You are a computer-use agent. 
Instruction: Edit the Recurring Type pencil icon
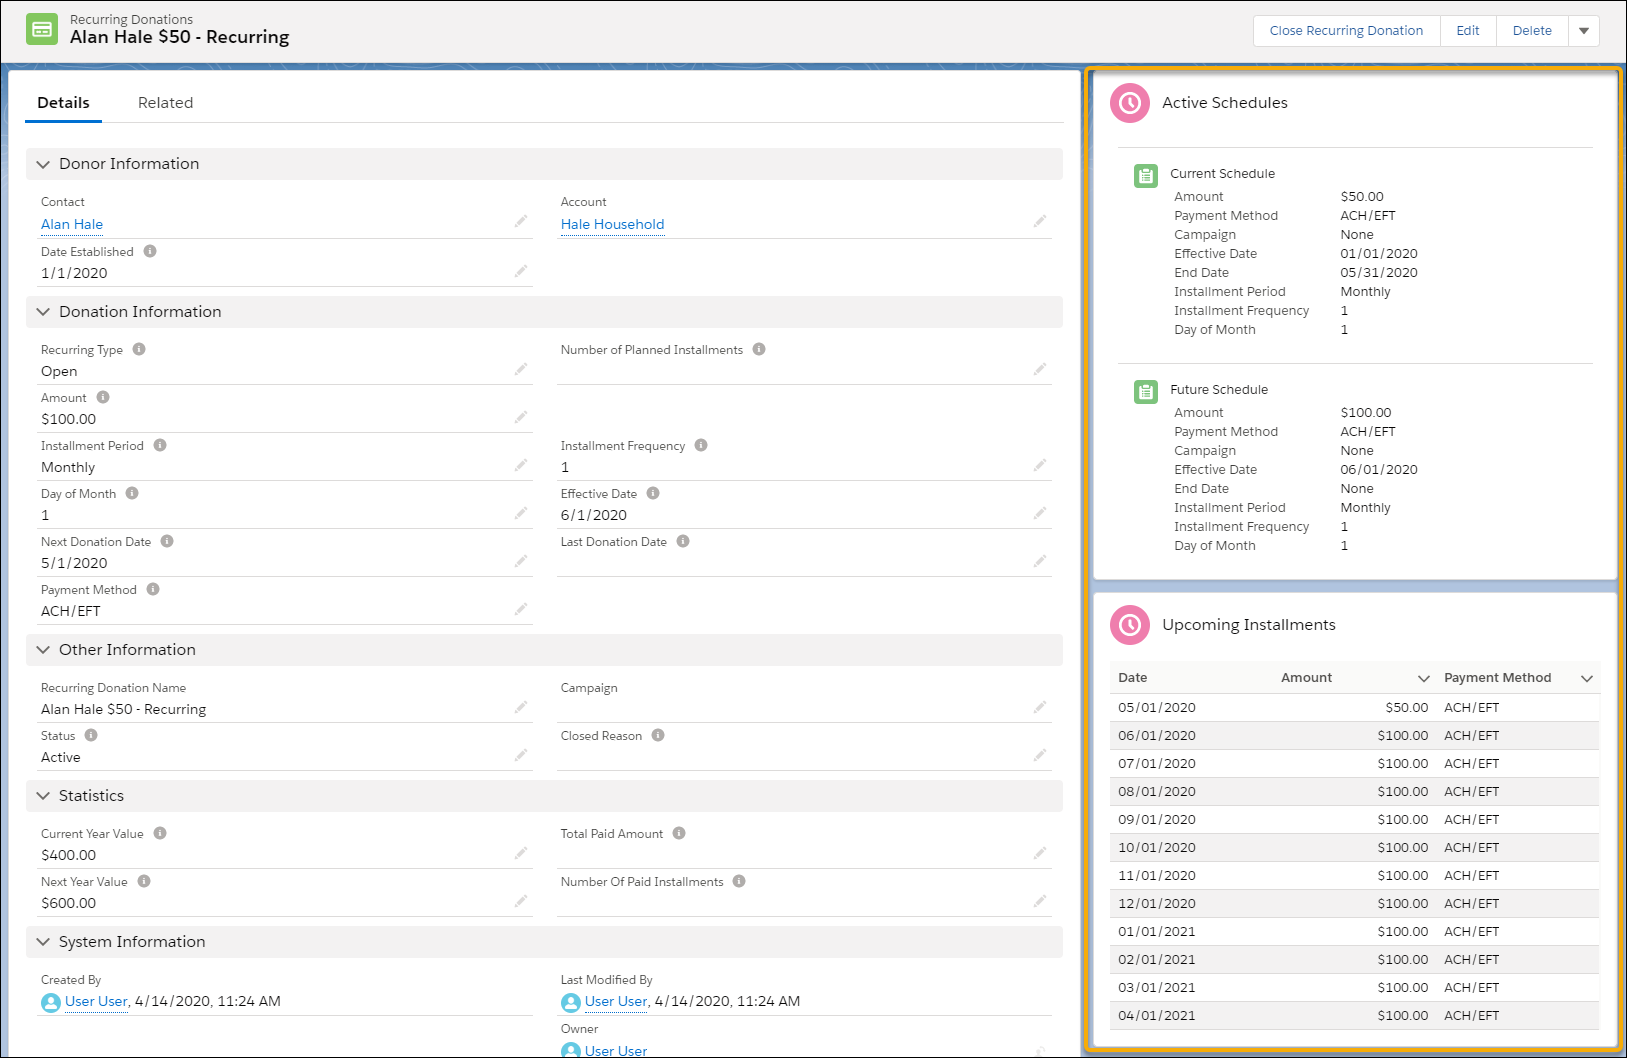coord(521,369)
